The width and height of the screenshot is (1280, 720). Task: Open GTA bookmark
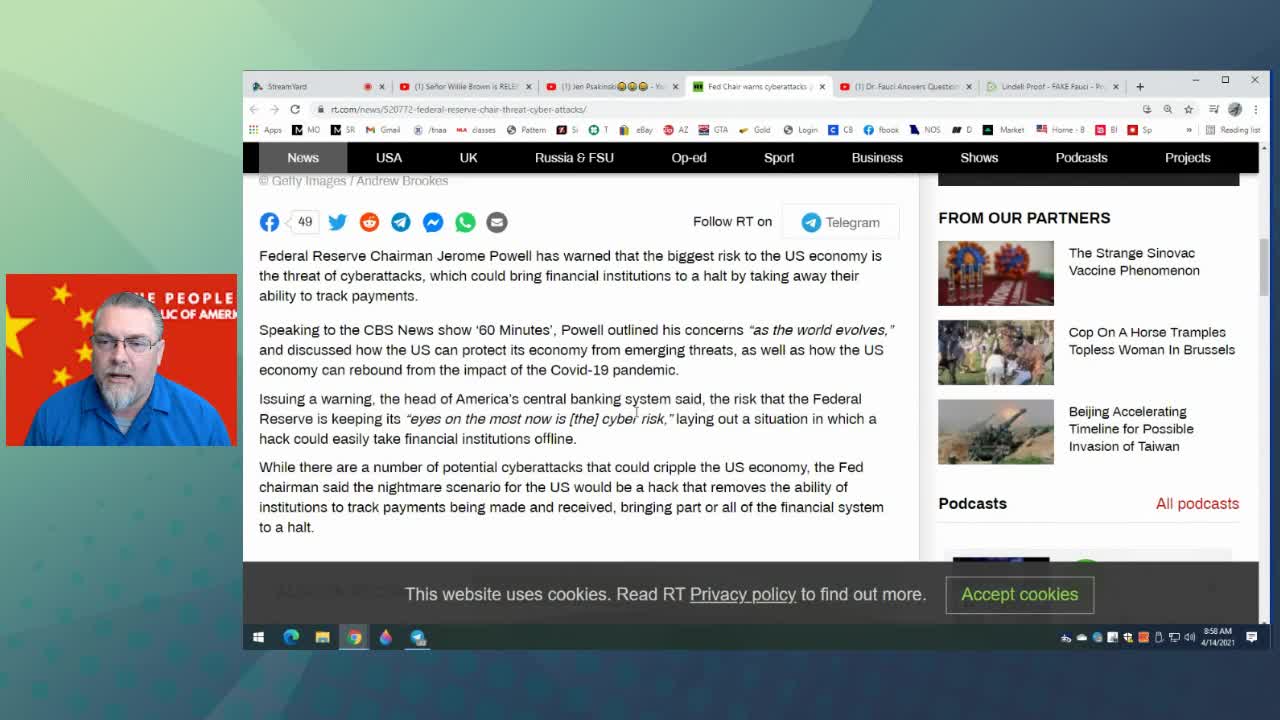point(713,130)
